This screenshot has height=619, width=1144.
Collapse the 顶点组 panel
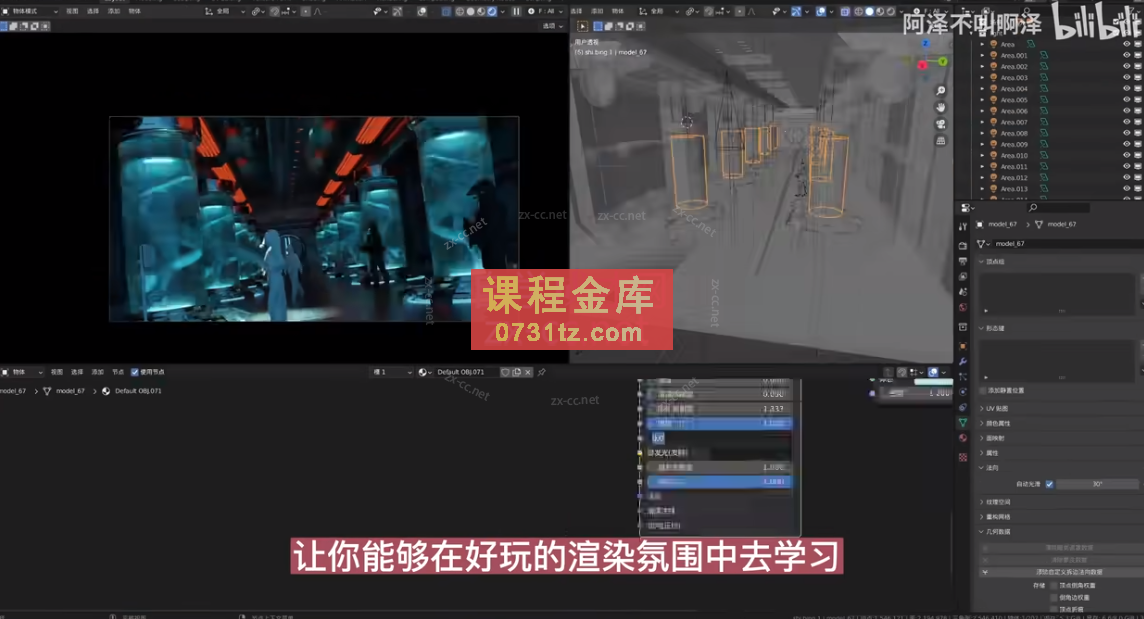click(x=982, y=261)
